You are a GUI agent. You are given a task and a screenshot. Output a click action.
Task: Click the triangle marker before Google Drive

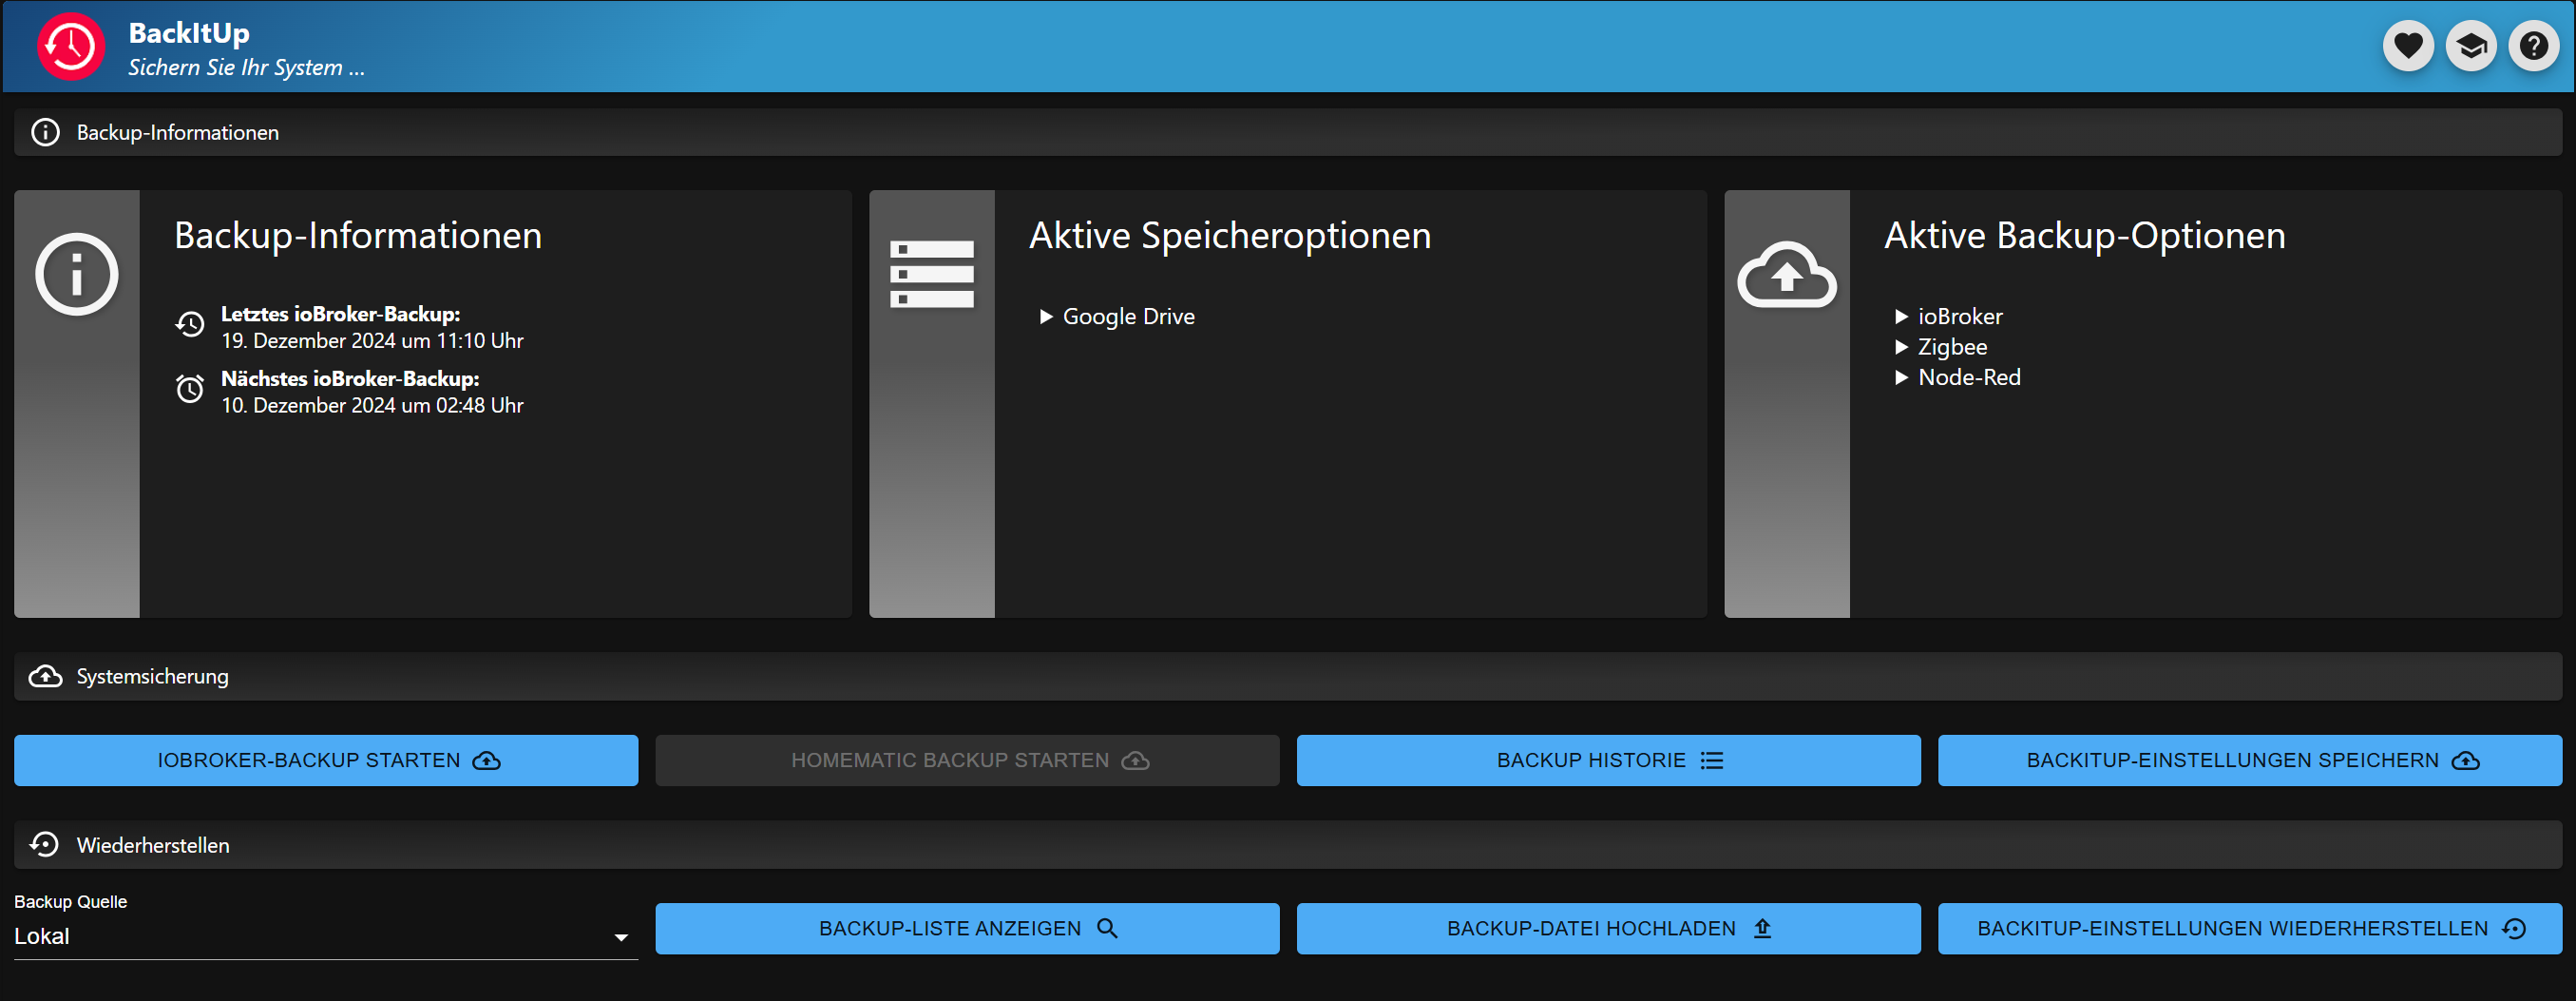tap(1046, 317)
